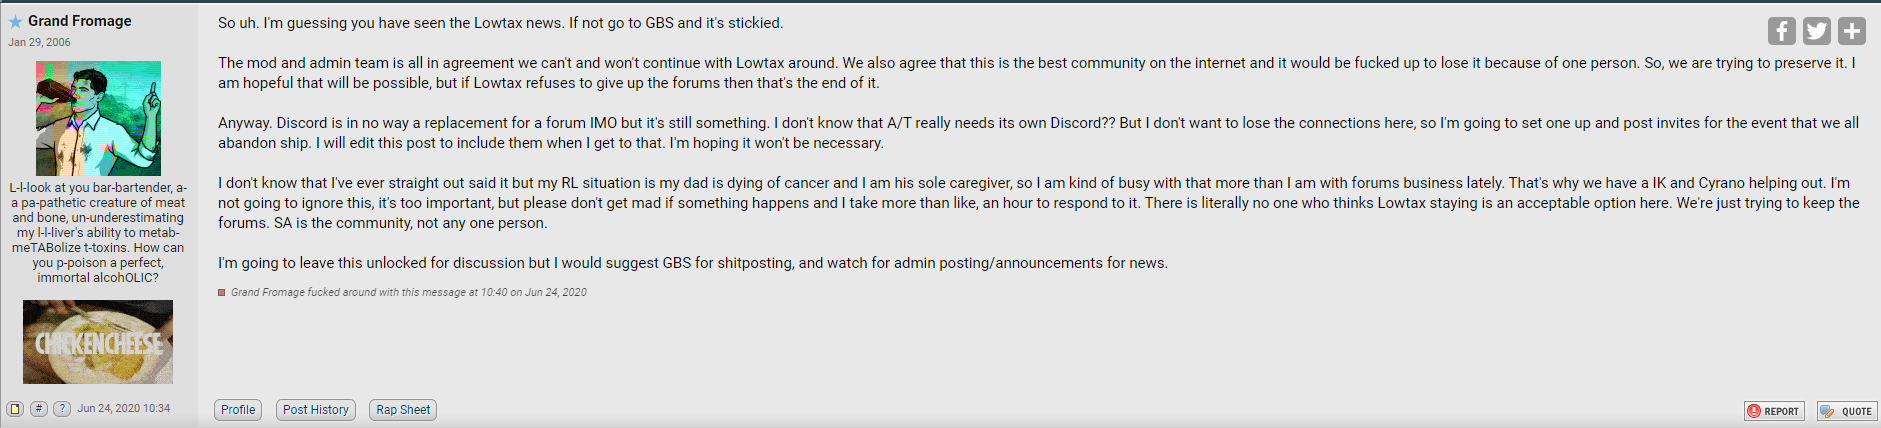Click the Jun 24, 2020 10:34 timestamp
This screenshot has height=428, width=1881.
tap(124, 408)
